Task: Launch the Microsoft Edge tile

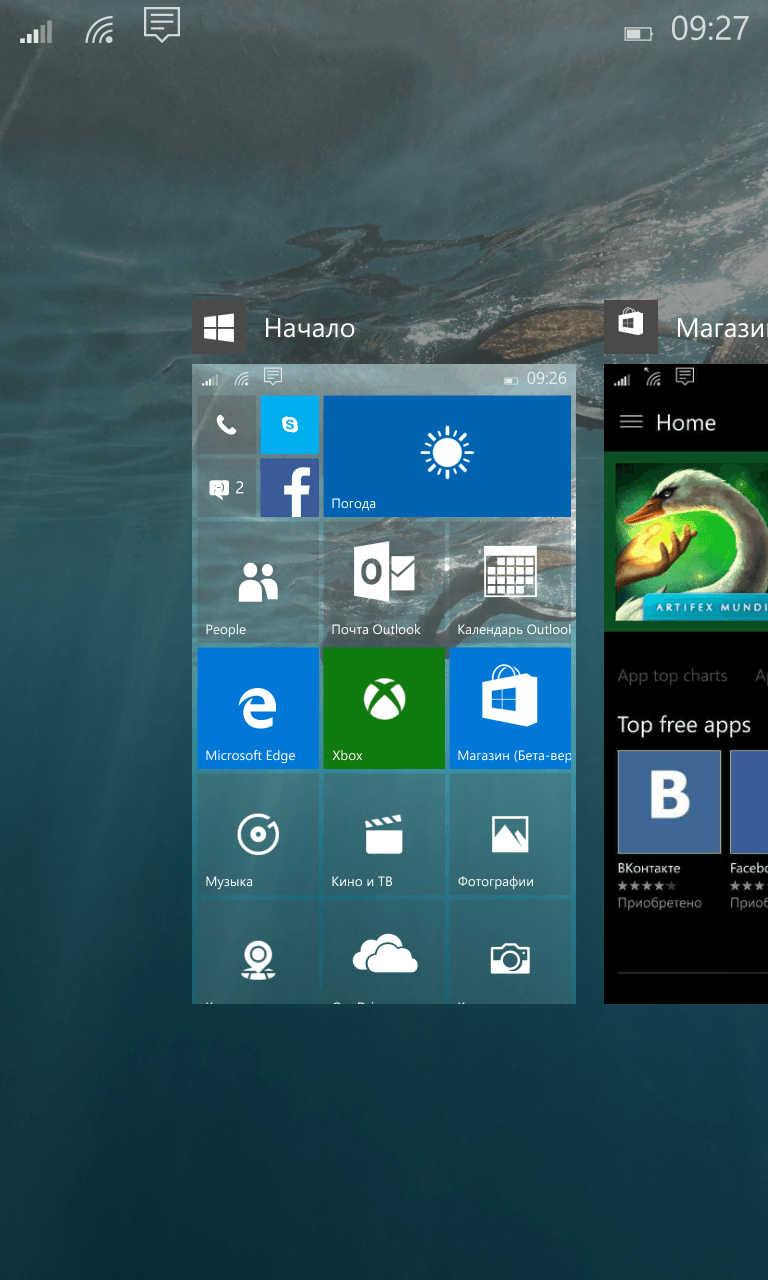Action: click(x=258, y=708)
